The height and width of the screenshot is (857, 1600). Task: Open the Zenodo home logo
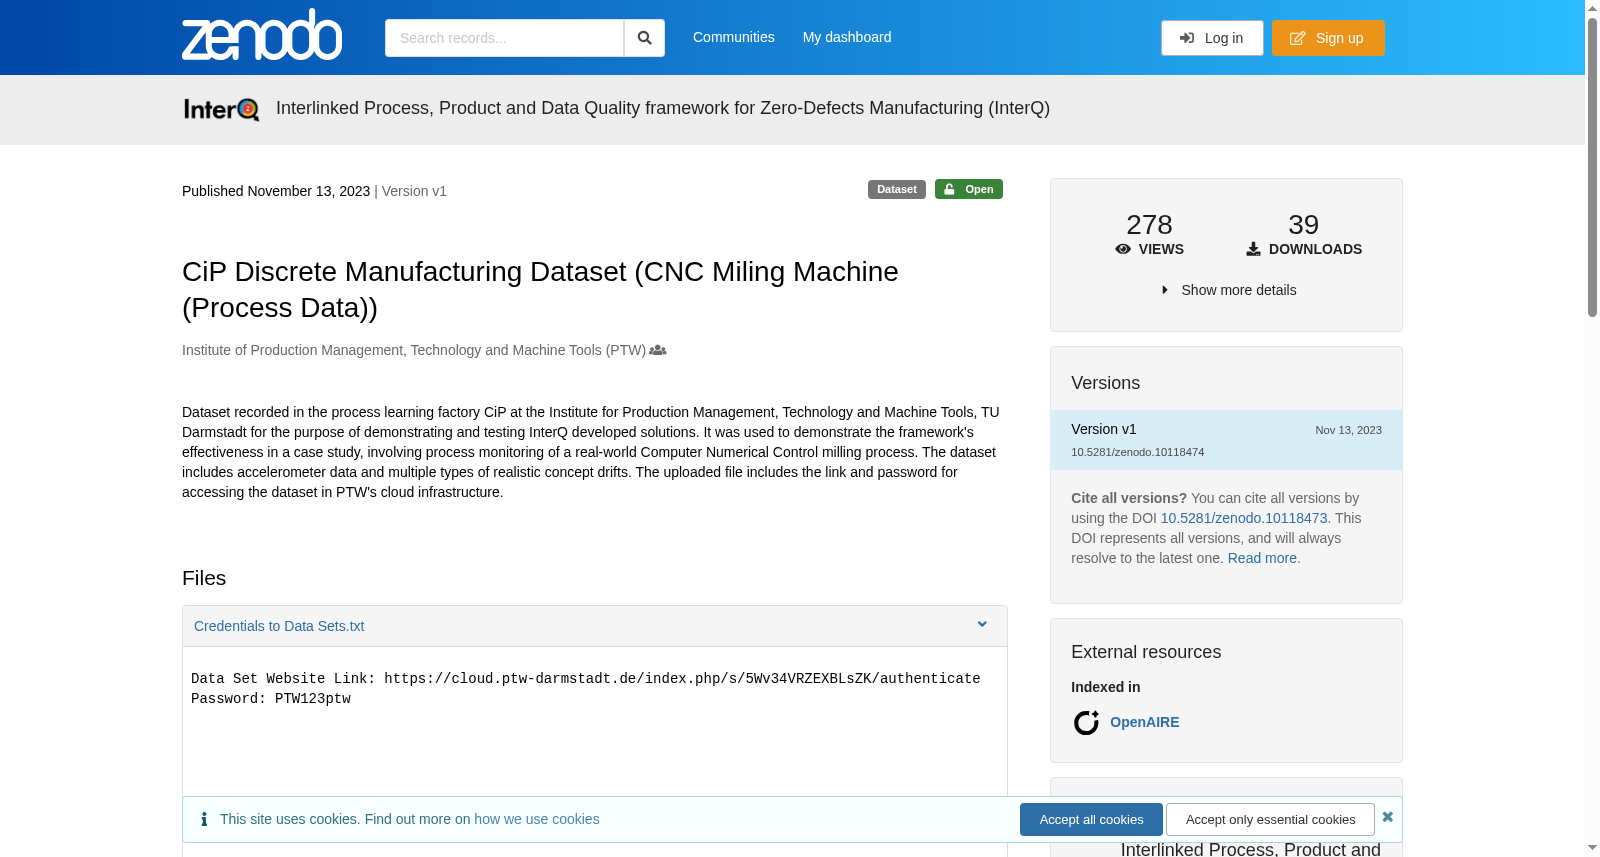[x=262, y=35]
